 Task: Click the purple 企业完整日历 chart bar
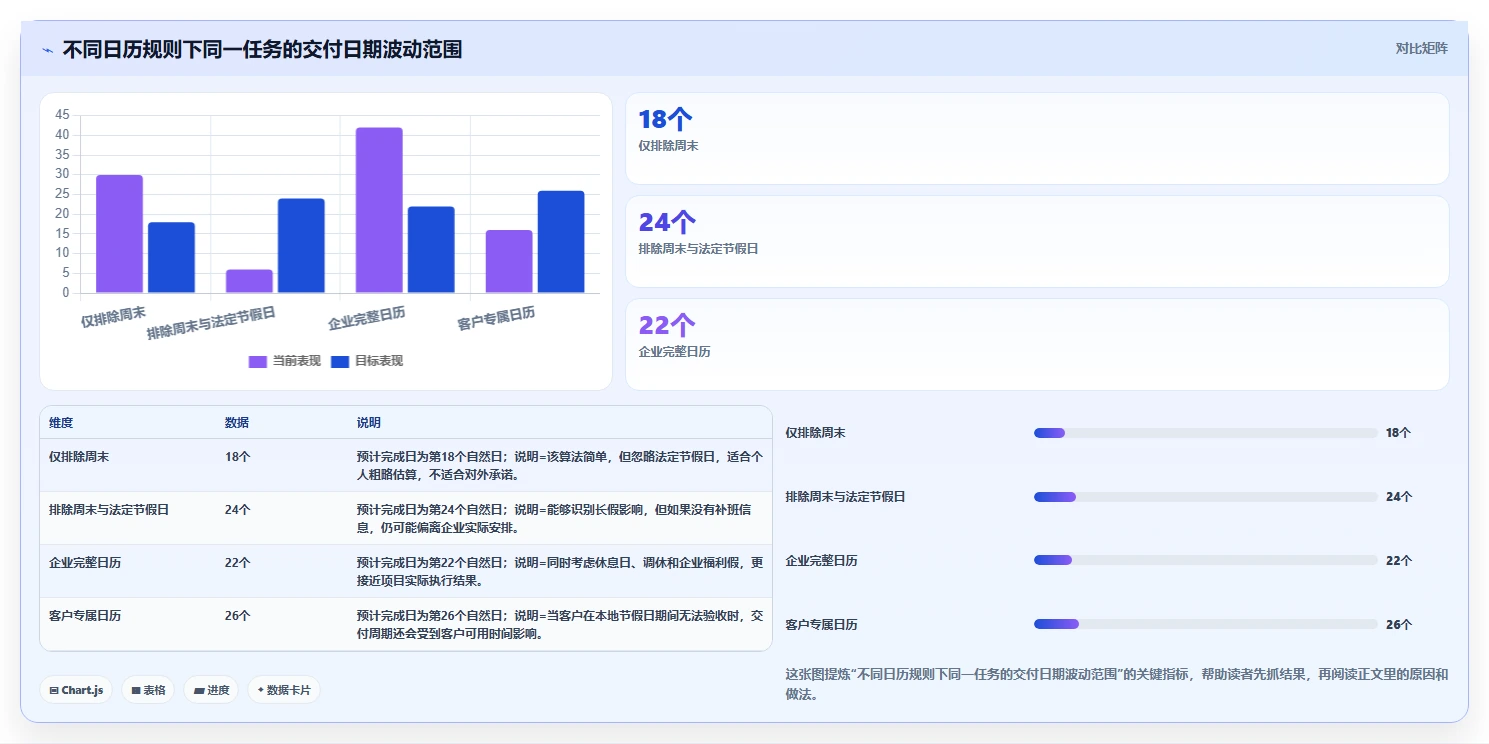click(379, 210)
